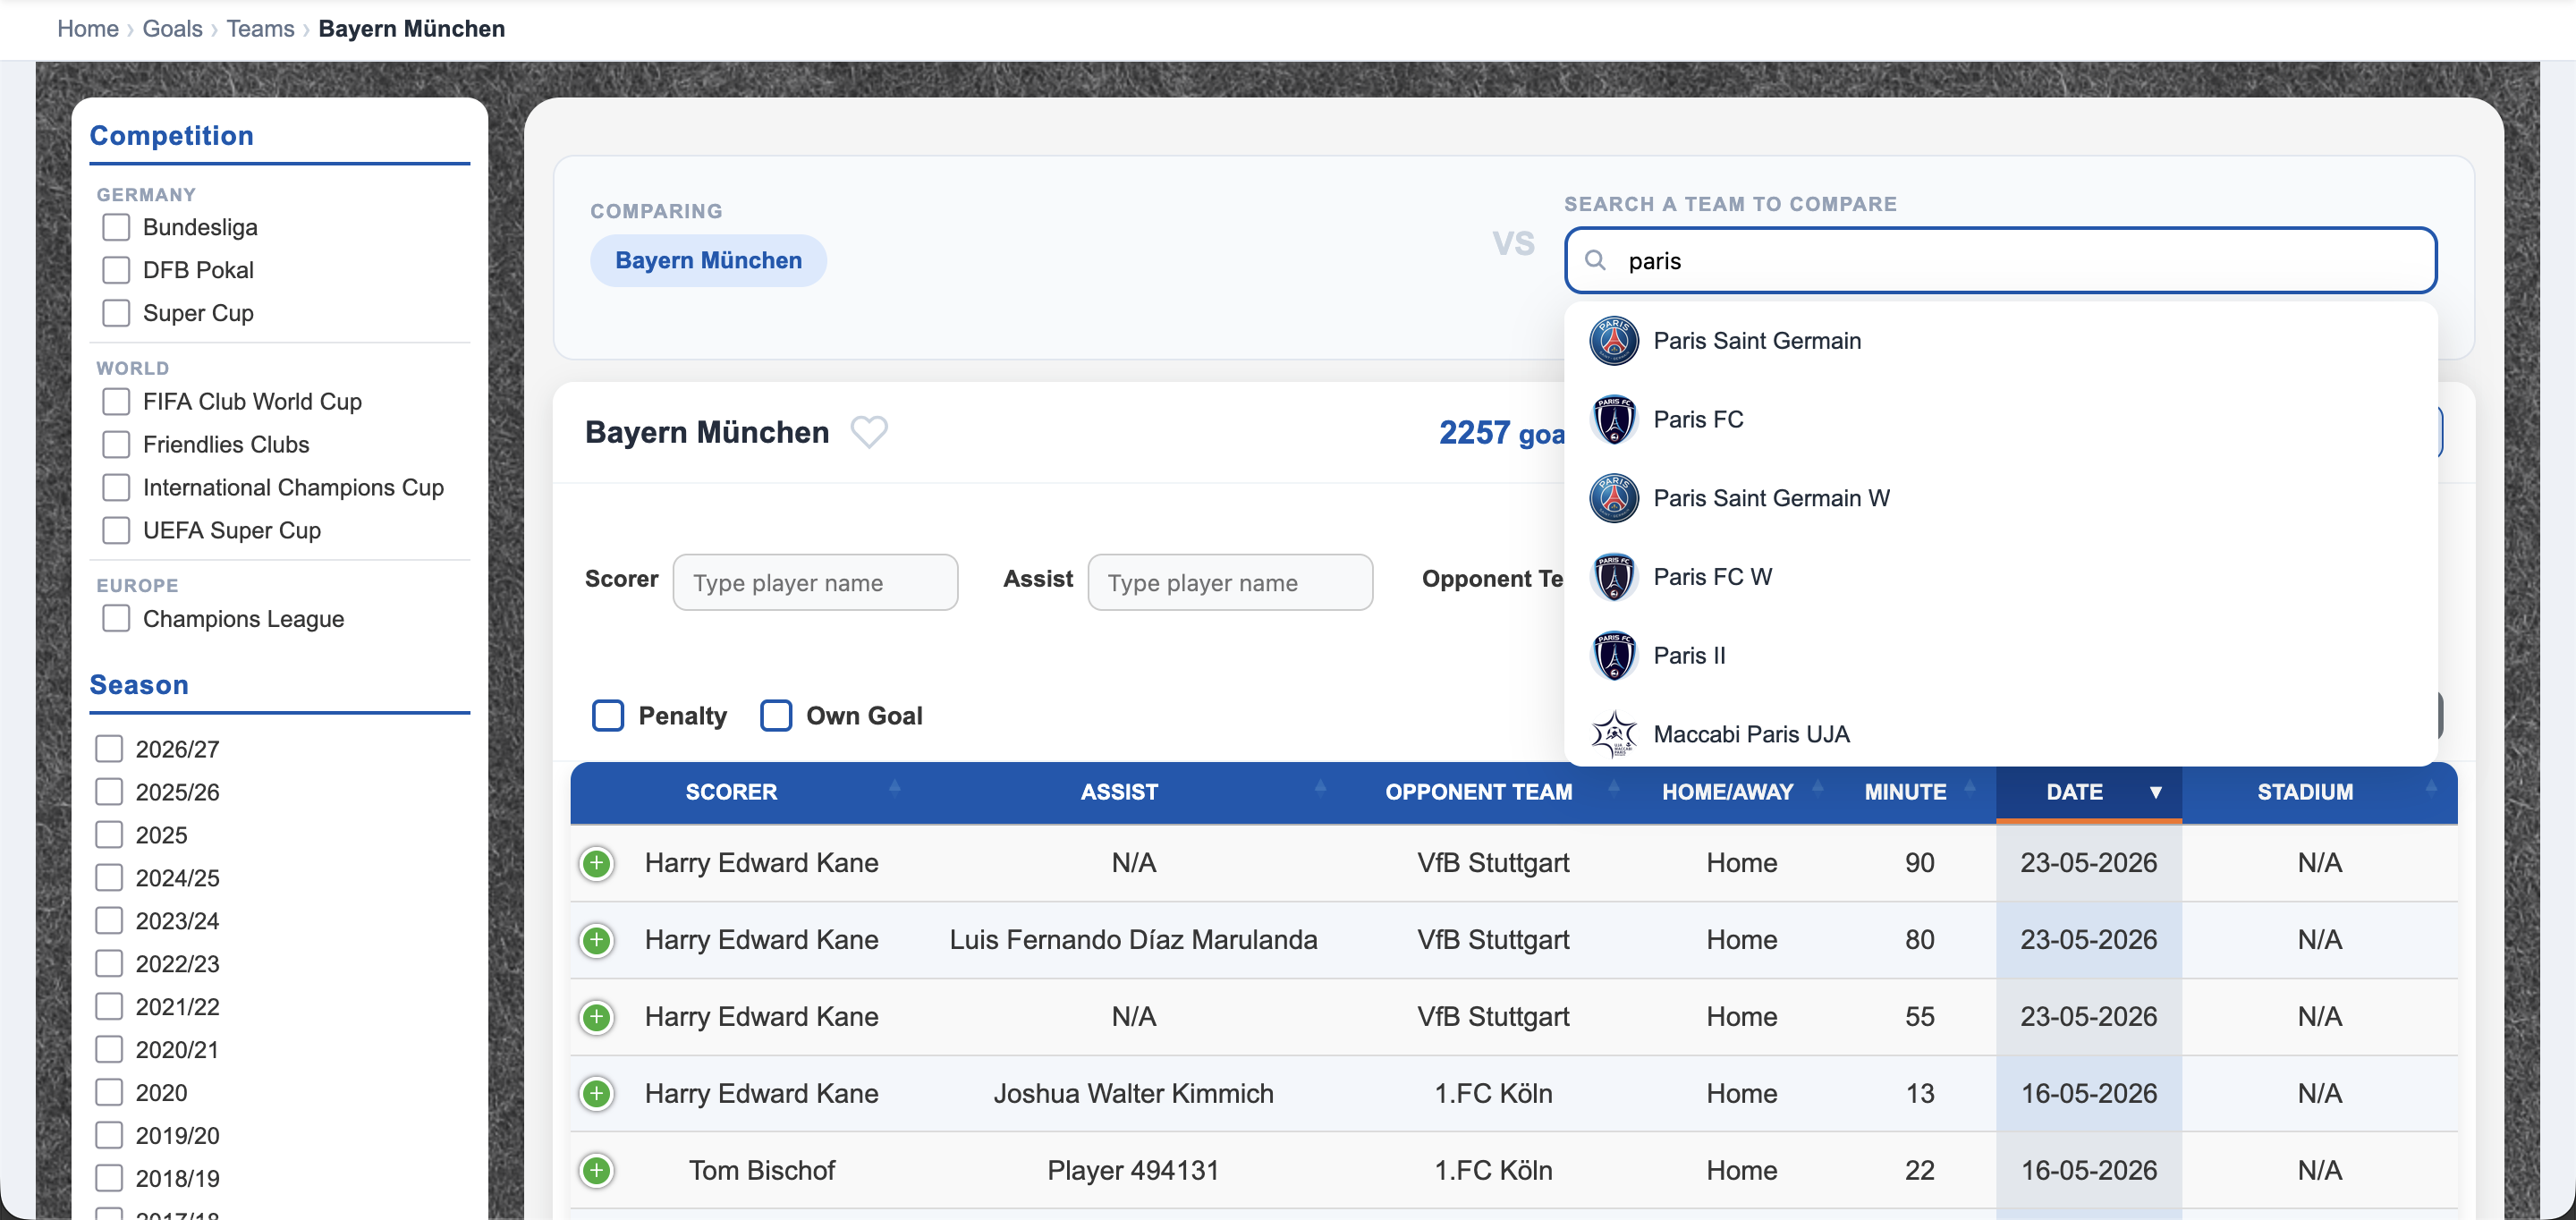Screen dimensions: 2576x1220
Task: Check the Champions League box
Action: click(x=116, y=619)
